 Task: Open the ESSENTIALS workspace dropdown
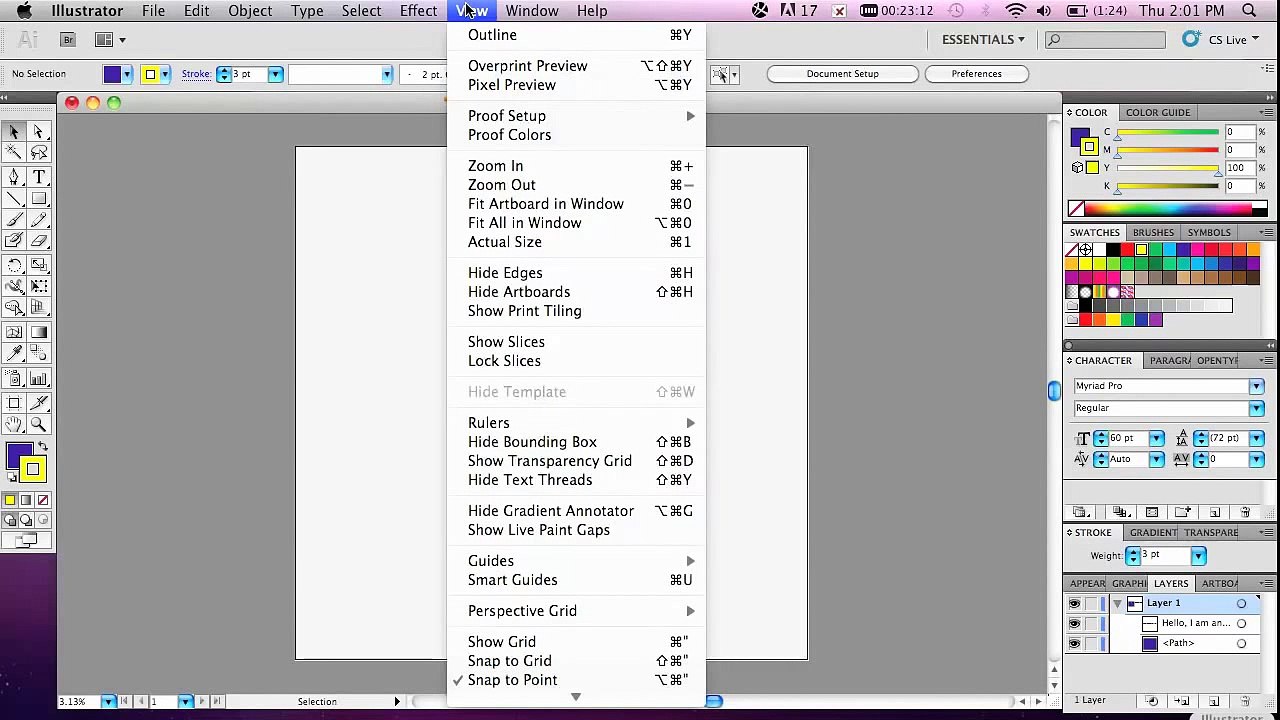tap(984, 39)
